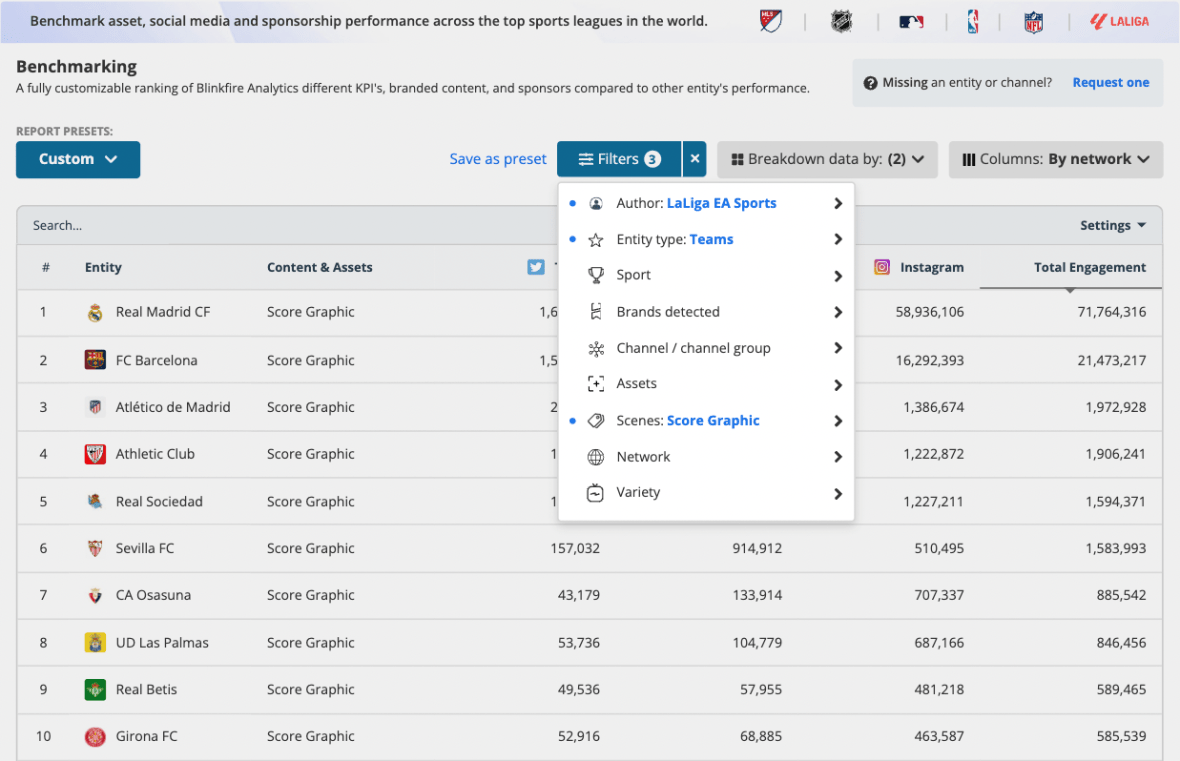
Task: Open the Network filter
Action: (644, 456)
